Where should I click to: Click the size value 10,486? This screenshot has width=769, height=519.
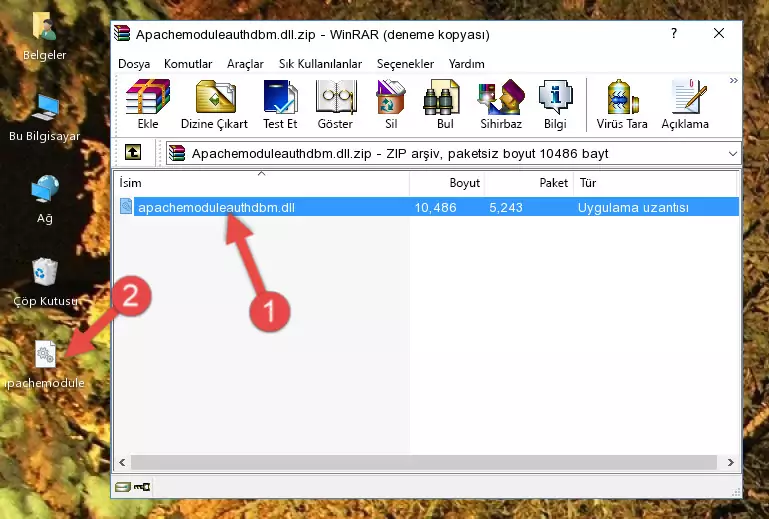[x=436, y=208]
